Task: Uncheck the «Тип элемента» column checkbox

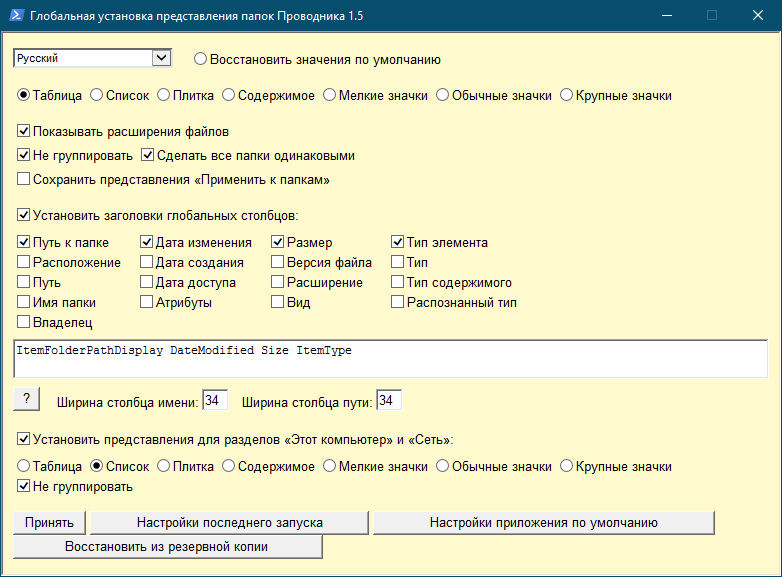Action: point(397,243)
